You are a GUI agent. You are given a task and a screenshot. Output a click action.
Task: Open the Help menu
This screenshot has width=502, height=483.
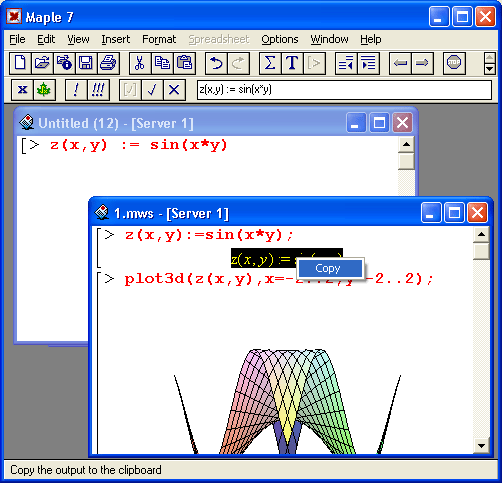pyautogui.click(x=371, y=39)
